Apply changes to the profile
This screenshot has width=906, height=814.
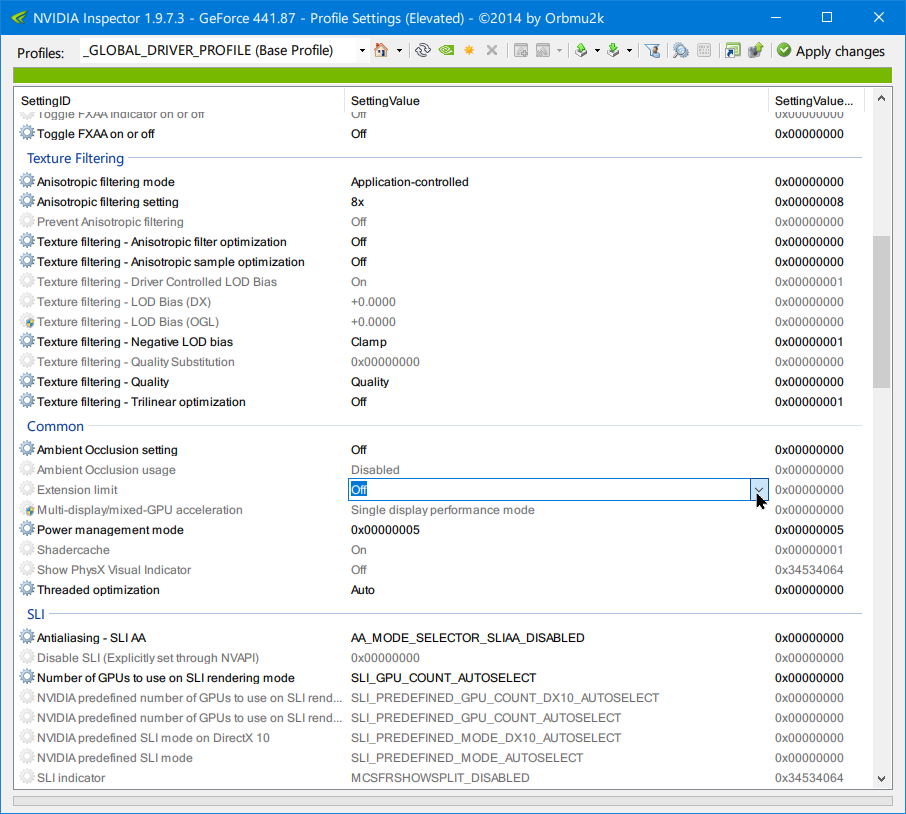[x=831, y=51]
